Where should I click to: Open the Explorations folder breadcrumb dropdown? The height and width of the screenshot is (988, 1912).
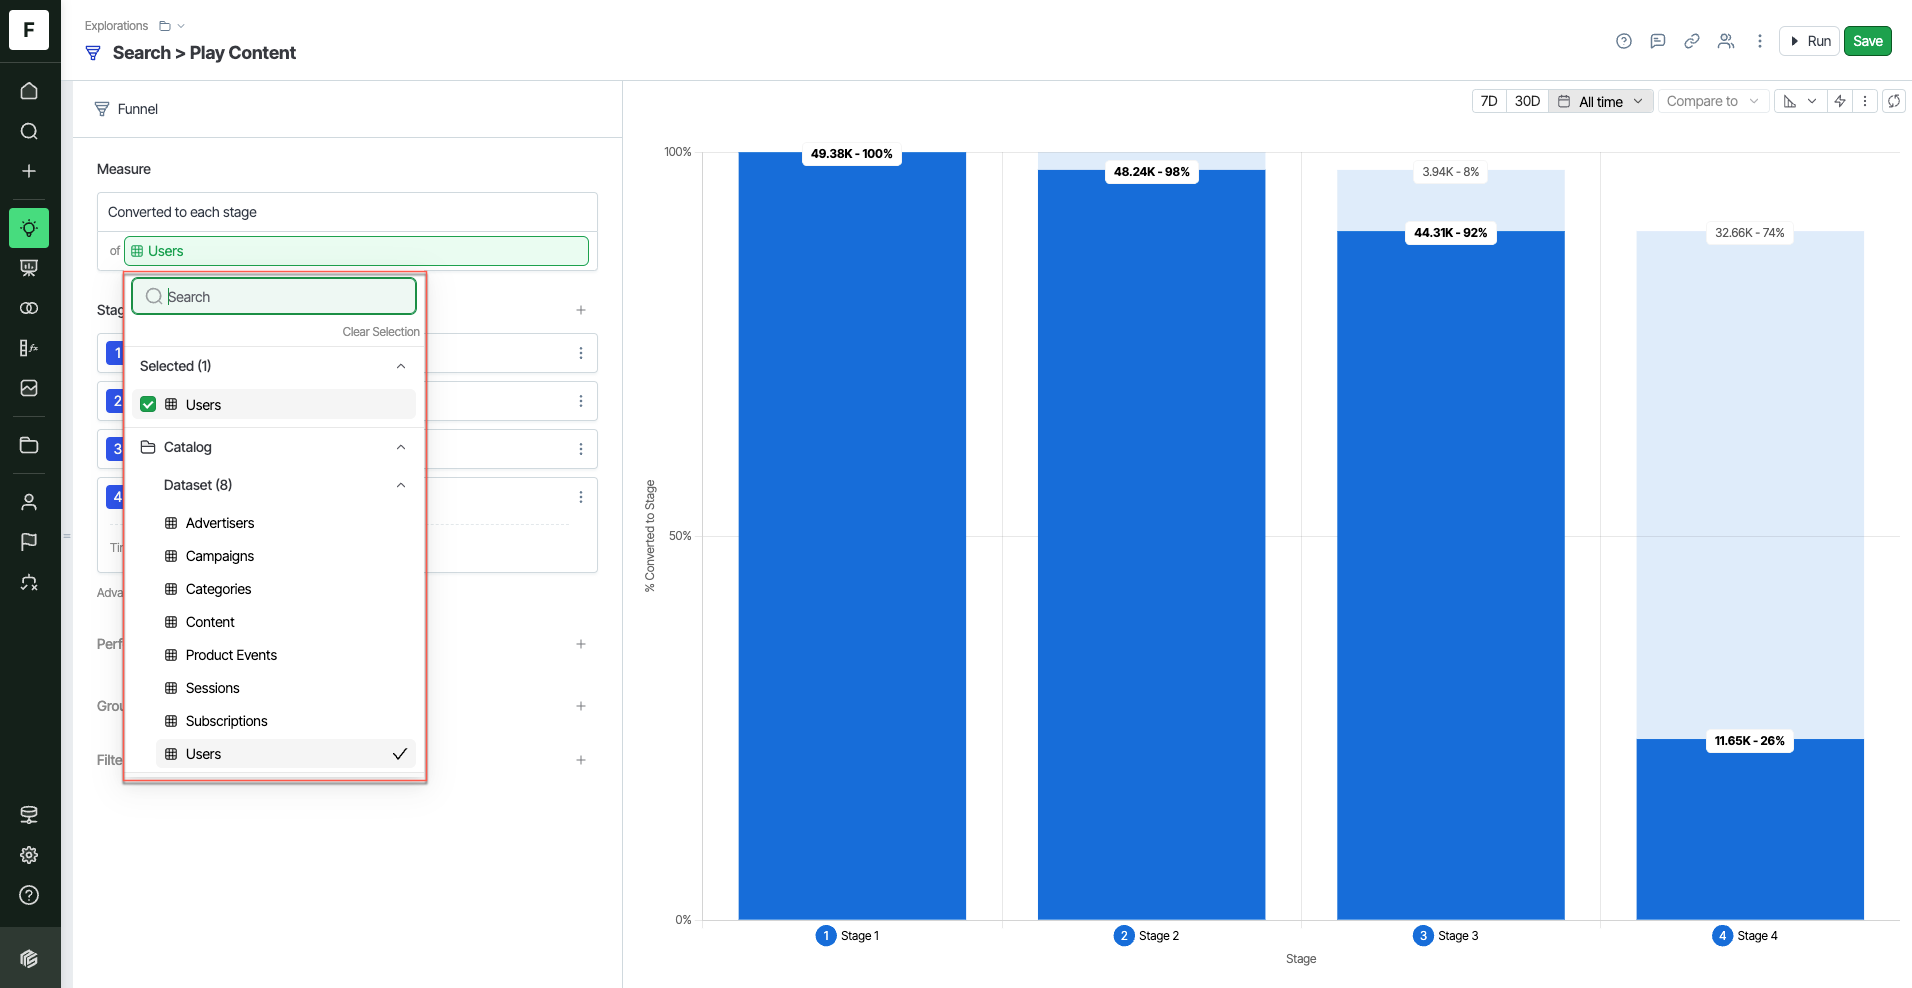[x=172, y=26]
